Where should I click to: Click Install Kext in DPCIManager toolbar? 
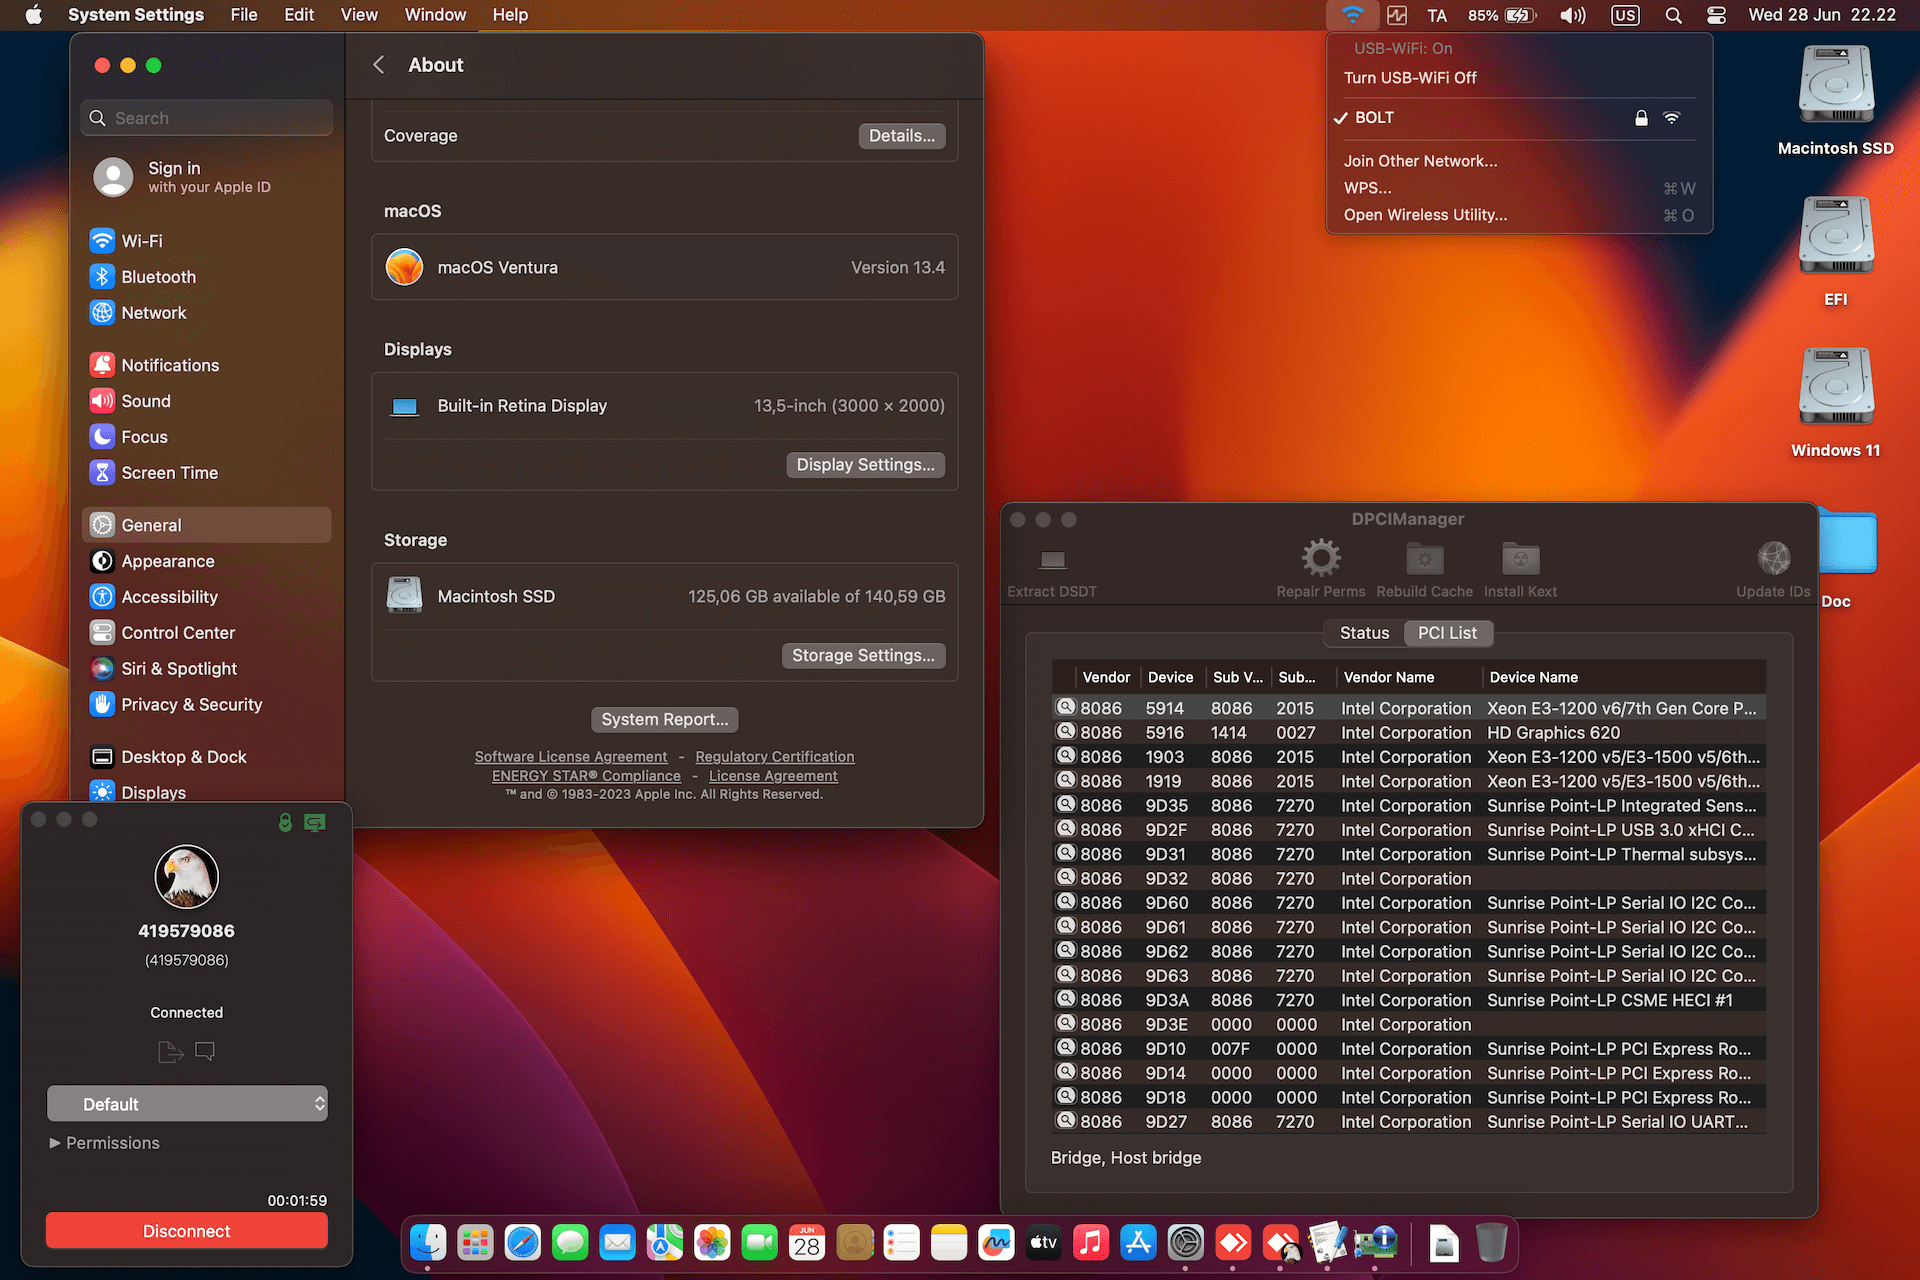[x=1520, y=570]
